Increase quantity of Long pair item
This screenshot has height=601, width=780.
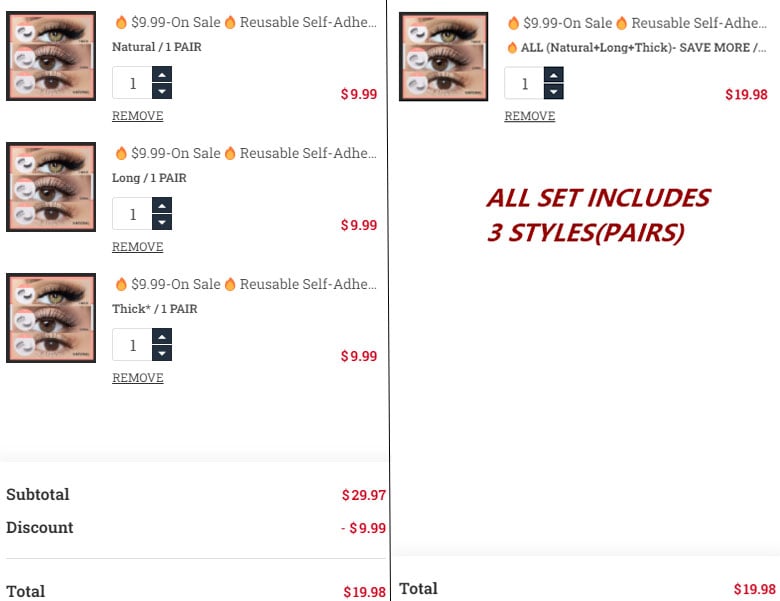click(162, 206)
